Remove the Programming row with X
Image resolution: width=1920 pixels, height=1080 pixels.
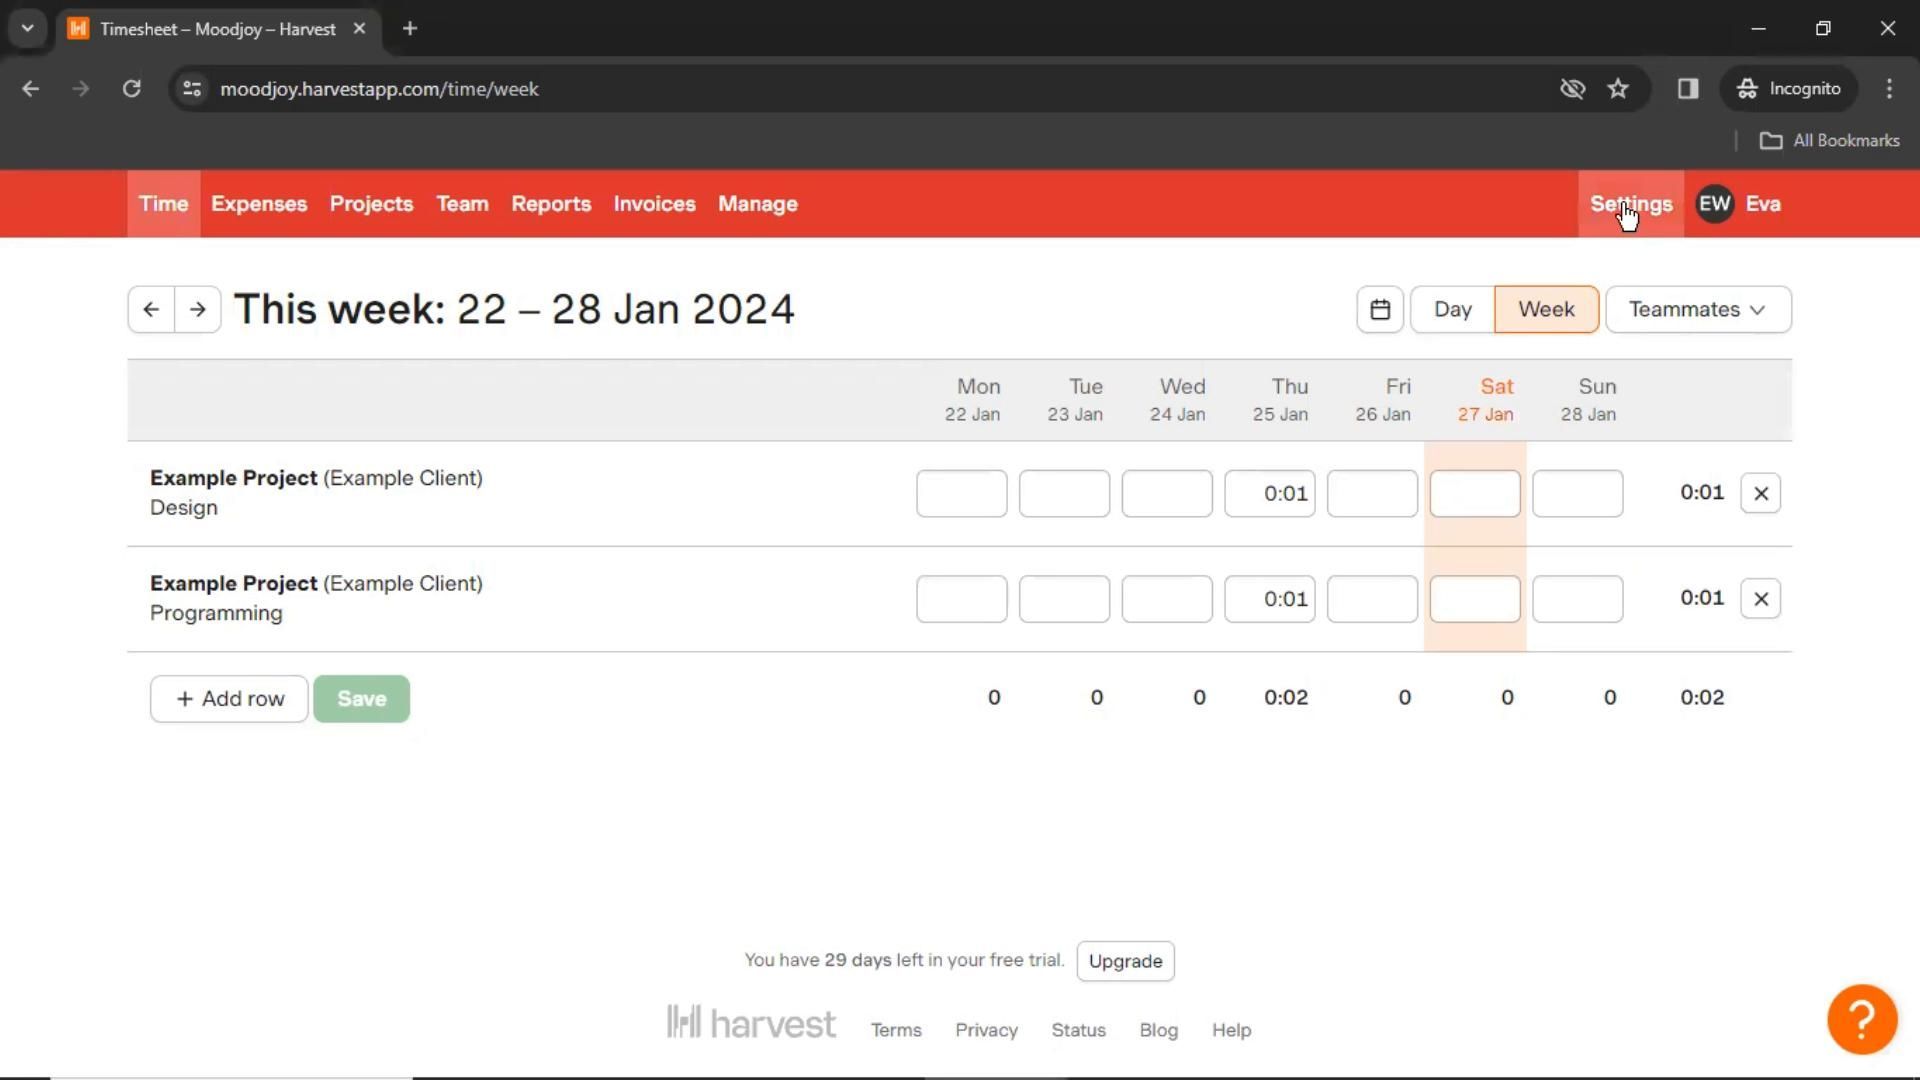pyautogui.click(x=1761, y=599)
